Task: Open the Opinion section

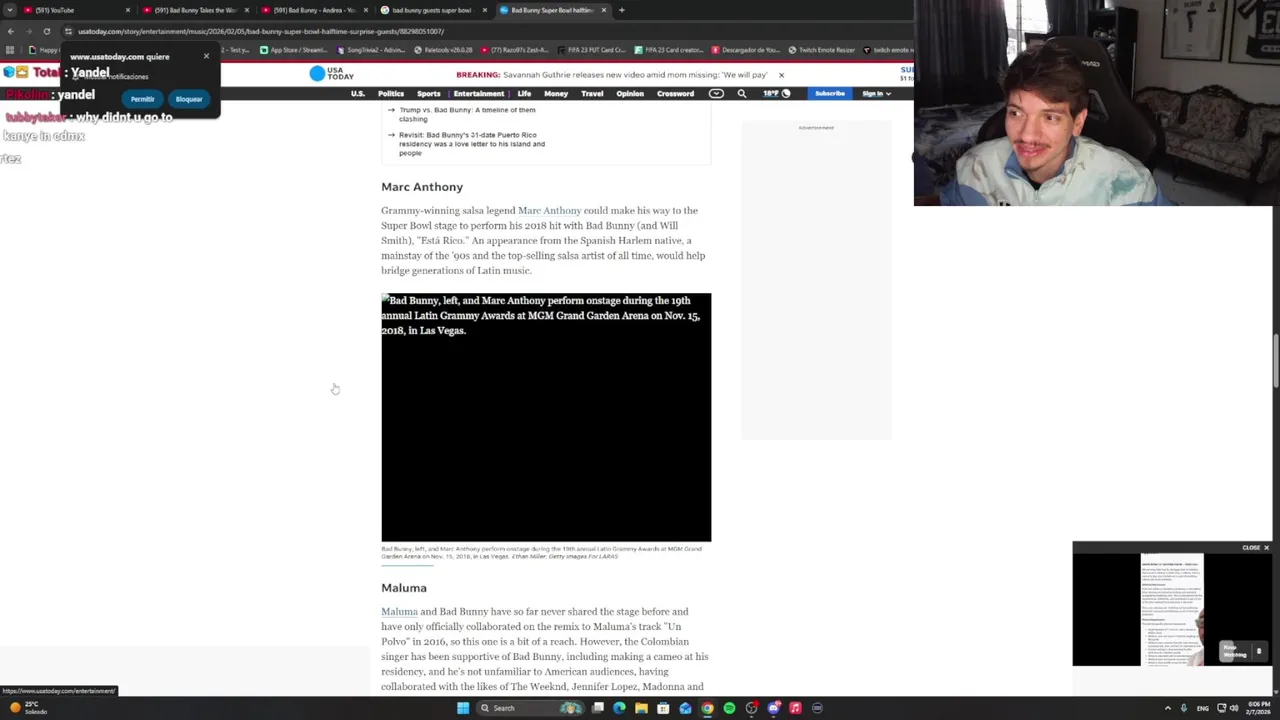Action: click(x=630, y=94)
